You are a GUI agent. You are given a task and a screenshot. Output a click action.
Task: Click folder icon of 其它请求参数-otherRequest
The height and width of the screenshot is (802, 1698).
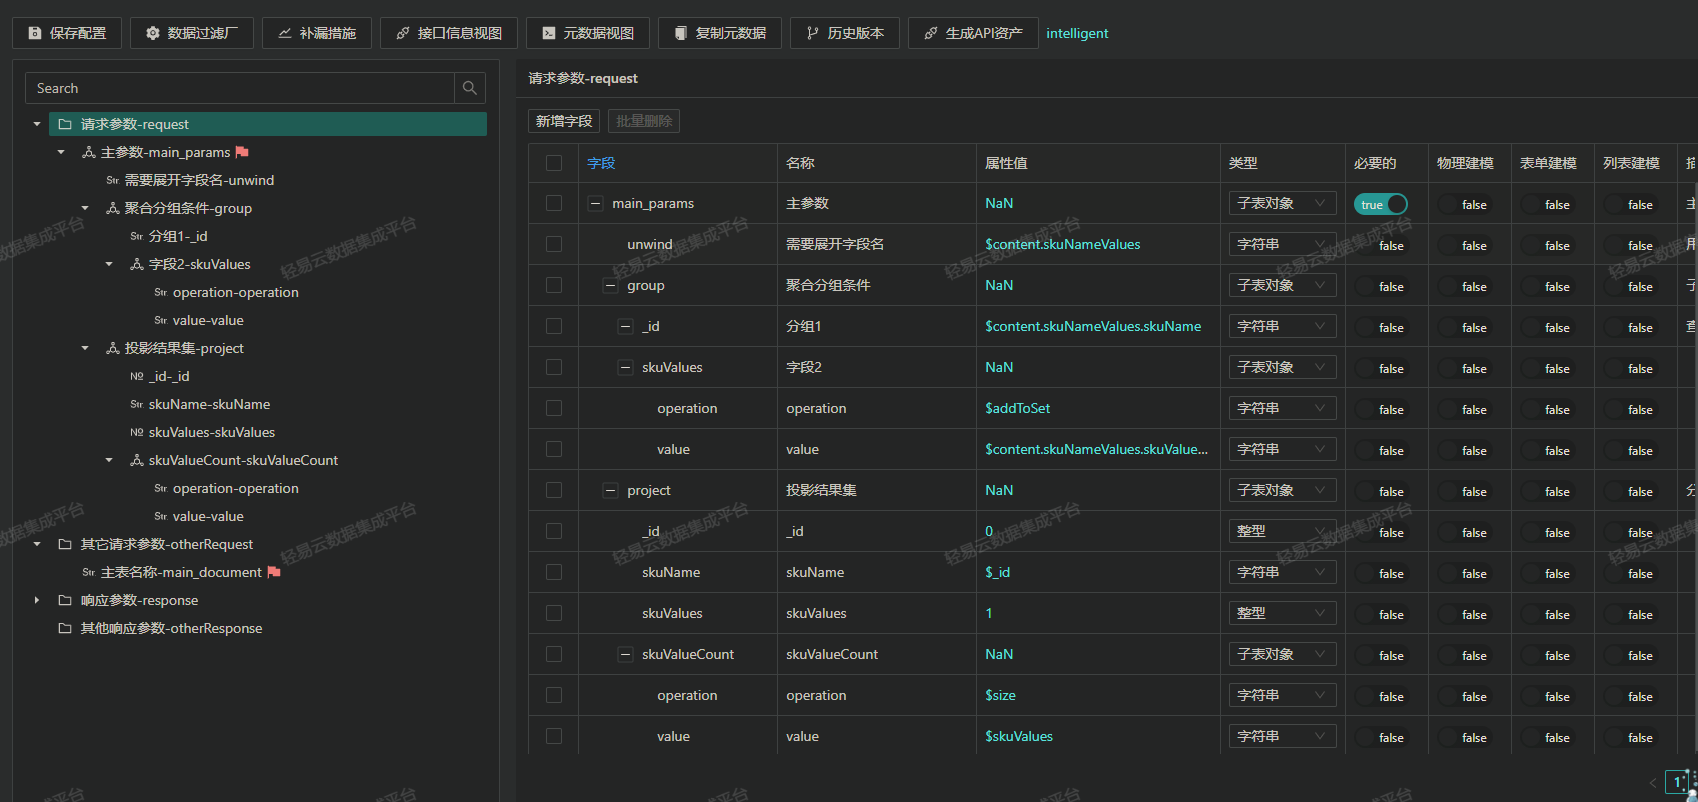(x=65, y=544)
